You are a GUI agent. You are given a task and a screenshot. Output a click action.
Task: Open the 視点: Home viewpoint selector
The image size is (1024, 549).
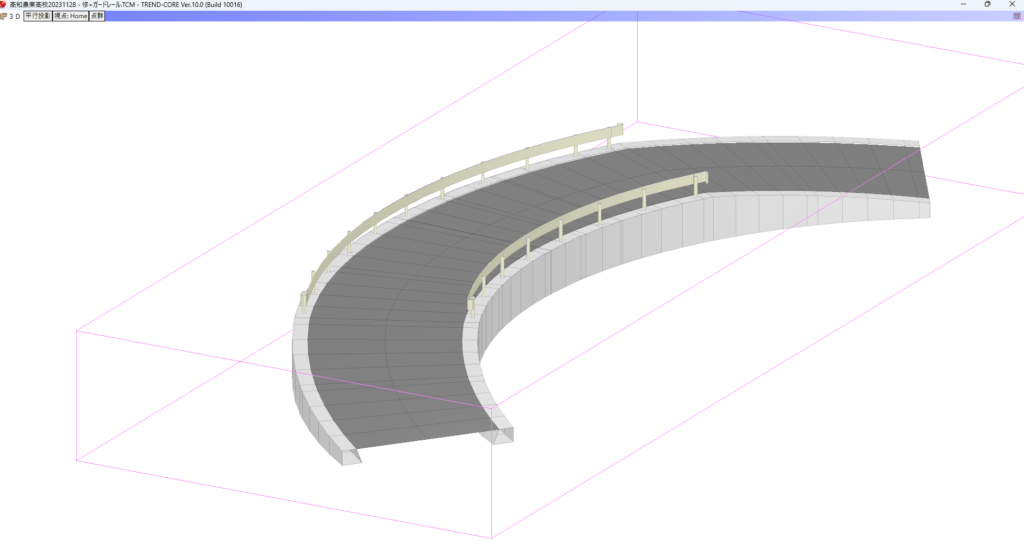pyautogui.click(x=70, y=16)
